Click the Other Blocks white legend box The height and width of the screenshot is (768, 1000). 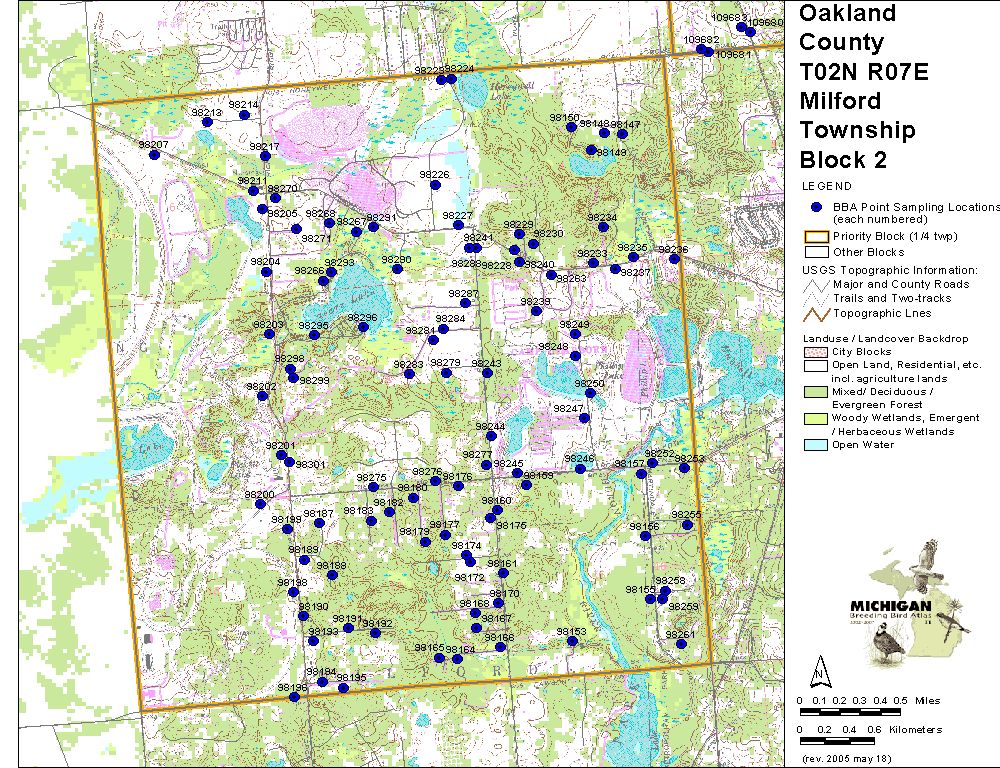click(816, 252)
